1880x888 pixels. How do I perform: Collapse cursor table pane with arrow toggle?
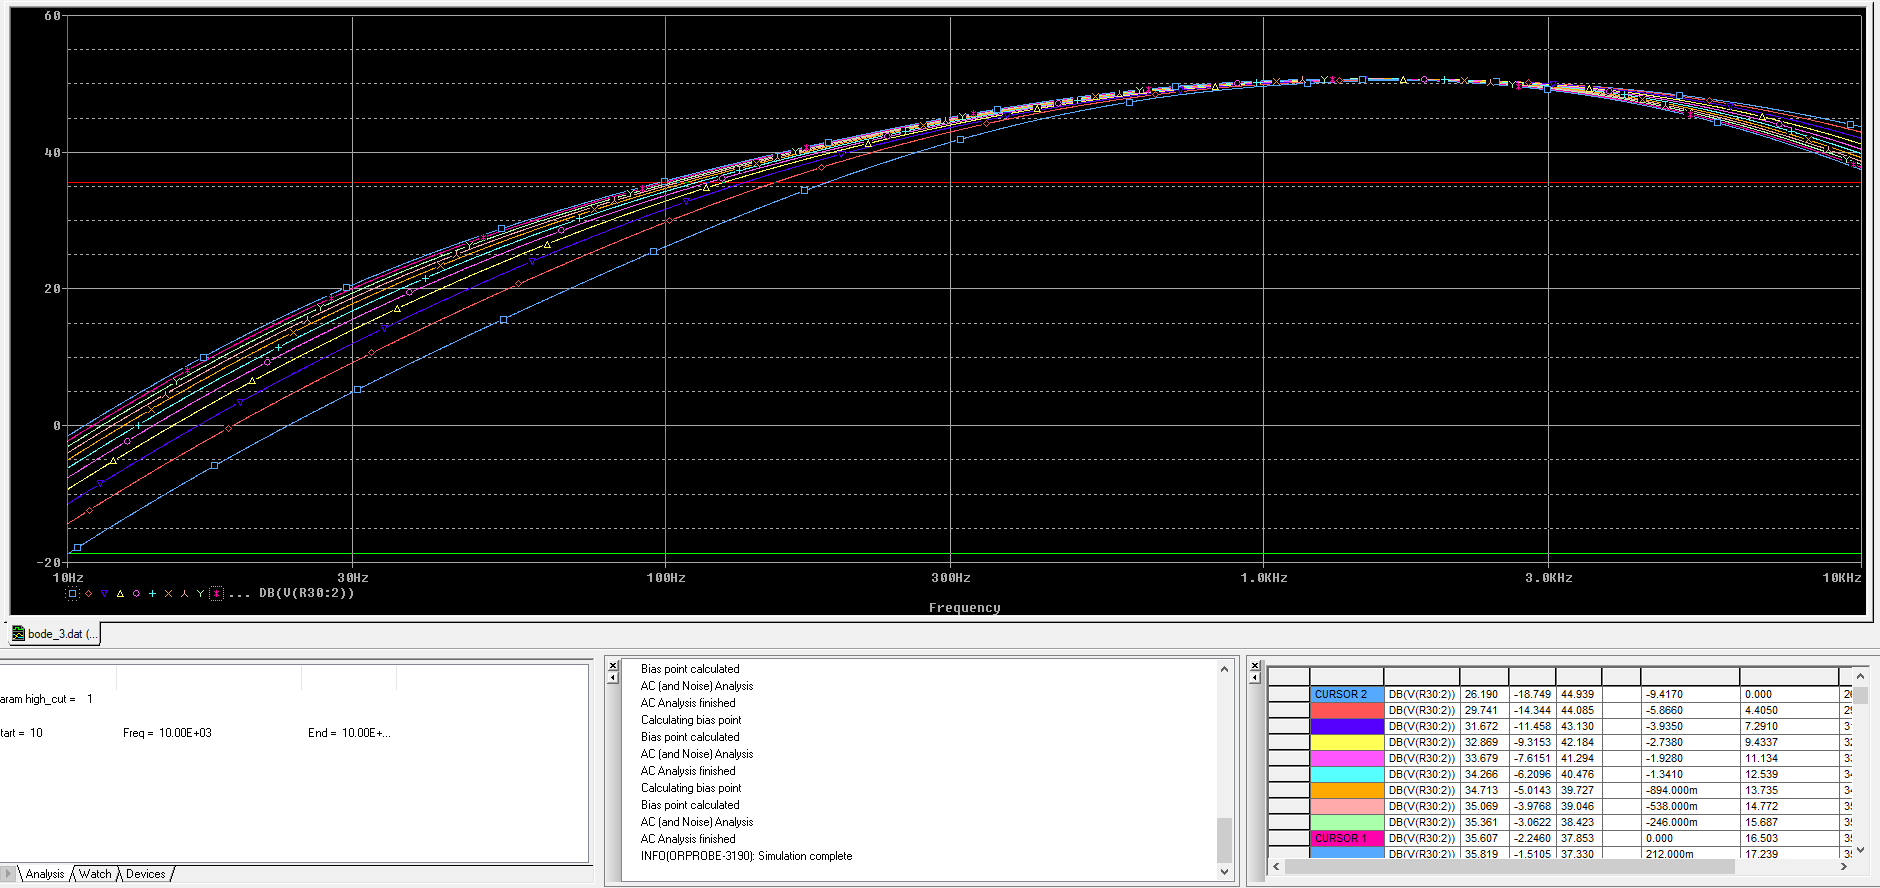pos(1255,678)
